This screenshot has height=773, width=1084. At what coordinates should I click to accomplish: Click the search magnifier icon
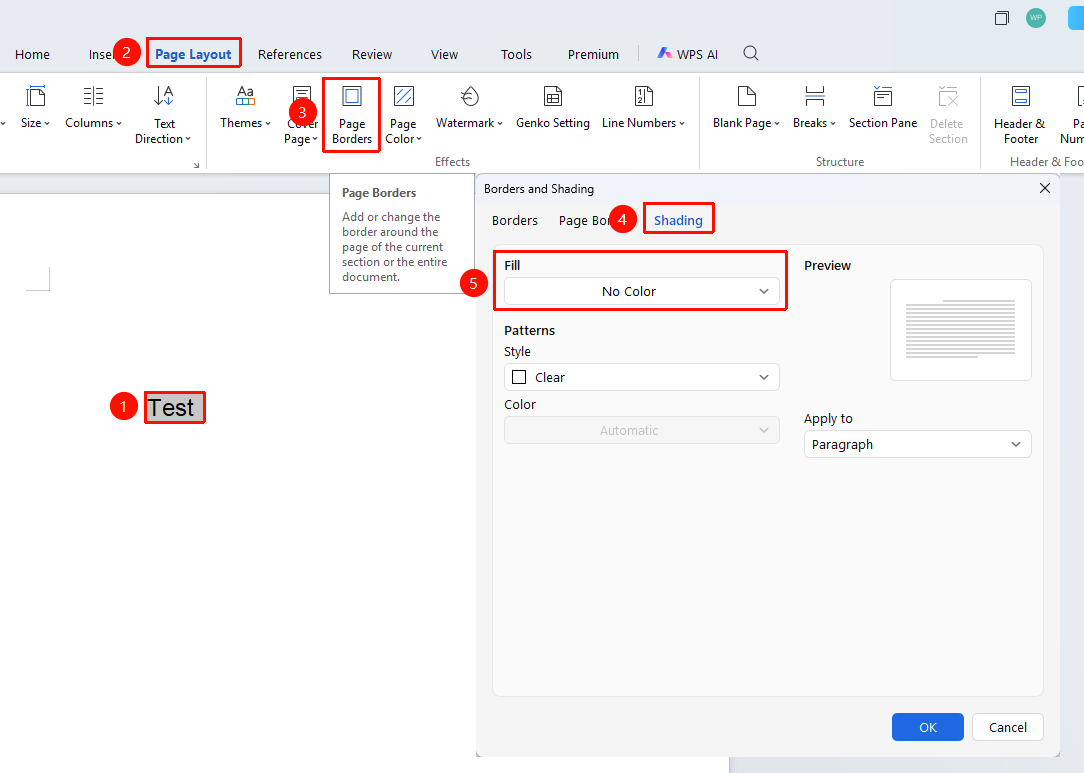coord(751,53)
